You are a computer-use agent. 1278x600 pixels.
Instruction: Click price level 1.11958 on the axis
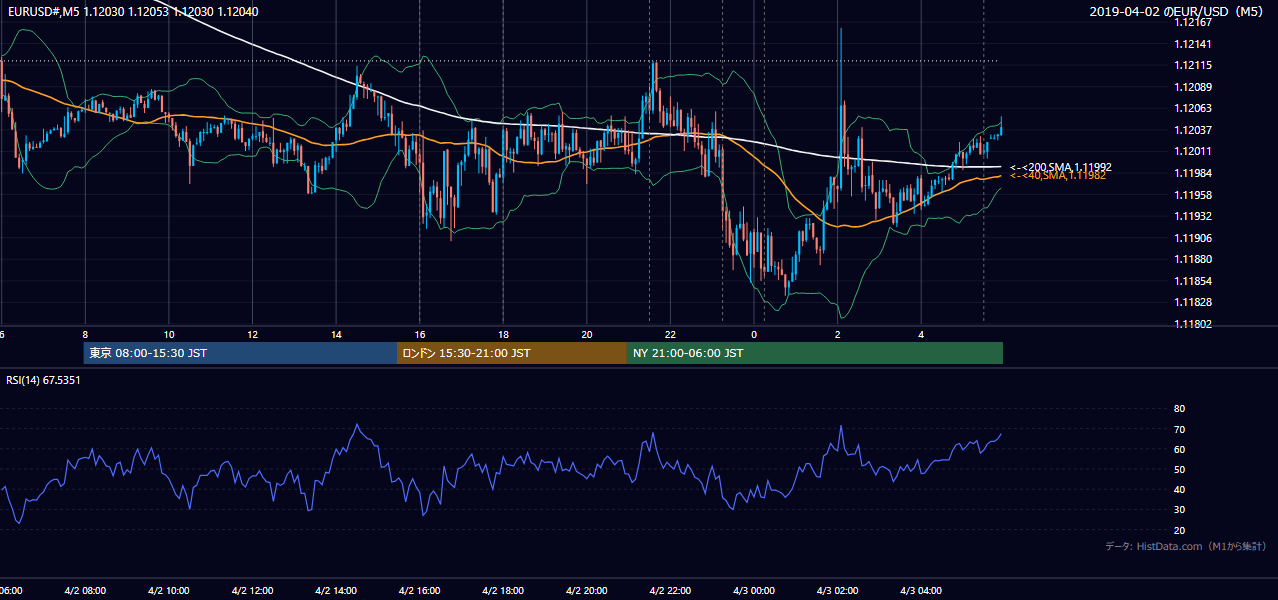pos(1192,194)
